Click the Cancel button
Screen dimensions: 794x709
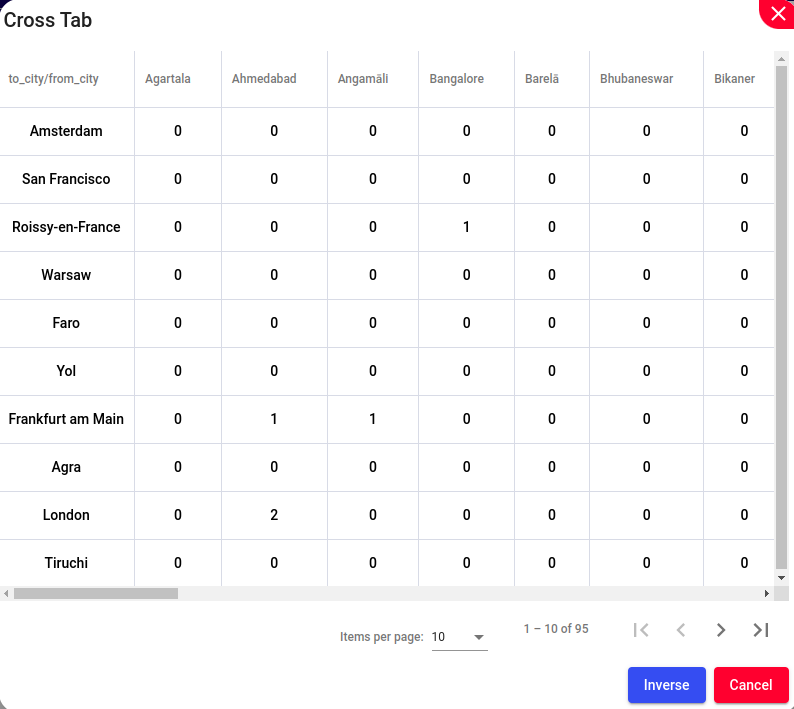coord(751,685)
